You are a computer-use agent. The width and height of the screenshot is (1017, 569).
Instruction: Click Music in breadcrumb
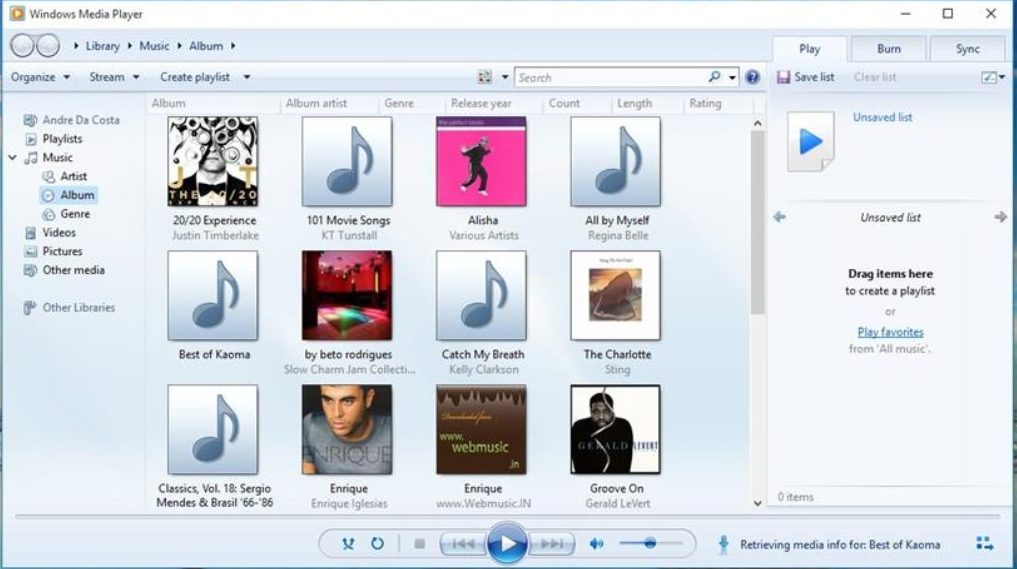(154, 46)
